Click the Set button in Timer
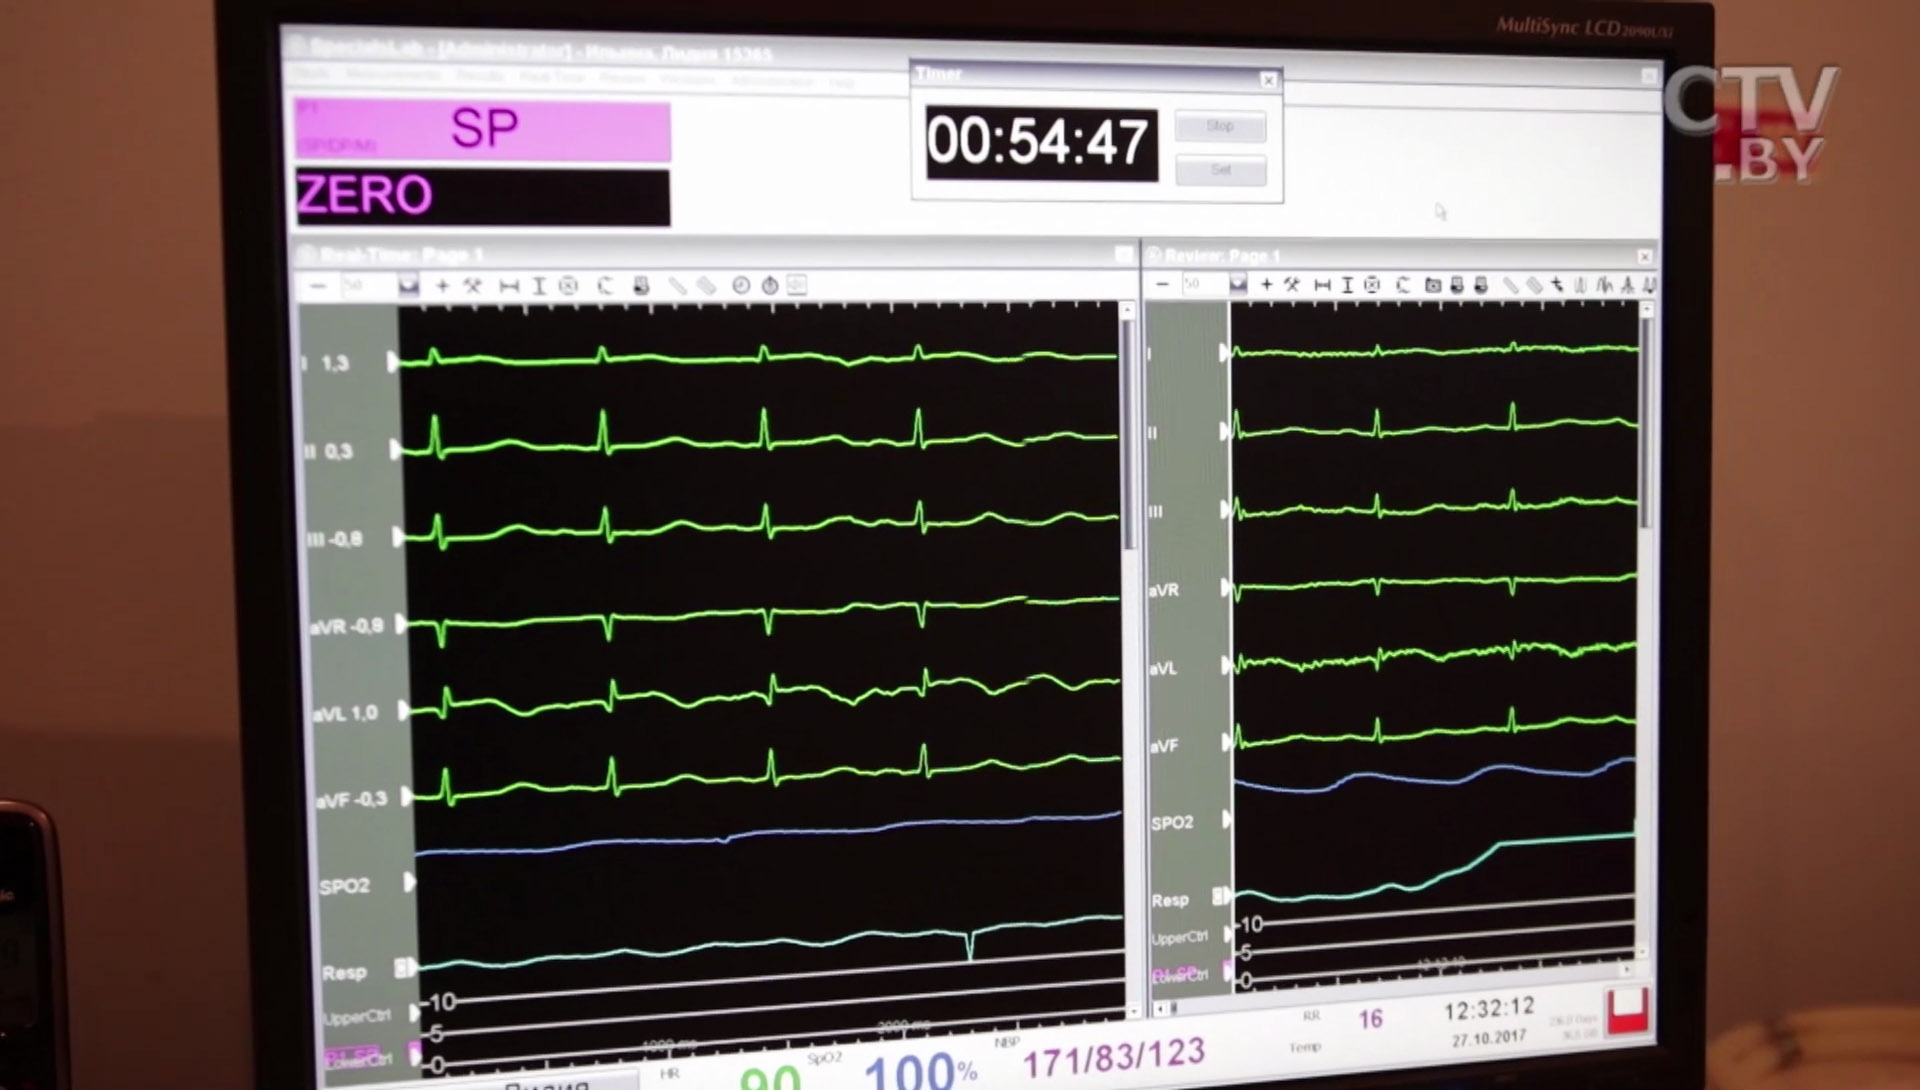 [1221, 170]
